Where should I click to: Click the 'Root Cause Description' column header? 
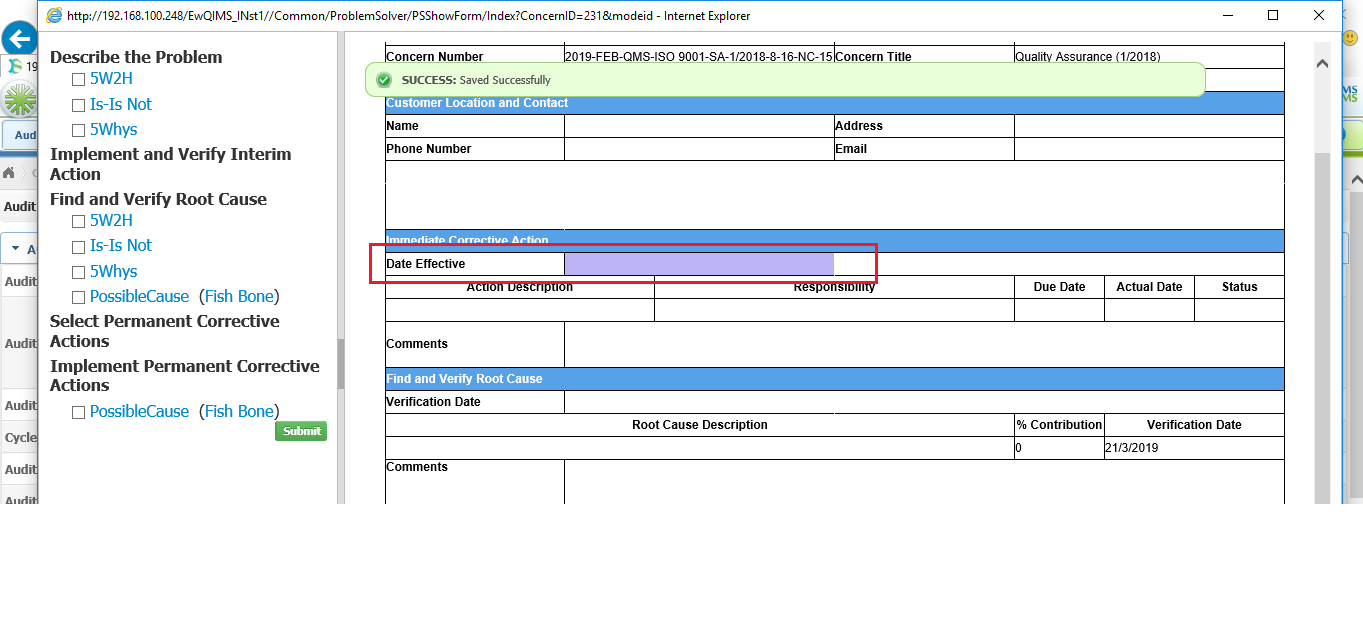[700, 425]
